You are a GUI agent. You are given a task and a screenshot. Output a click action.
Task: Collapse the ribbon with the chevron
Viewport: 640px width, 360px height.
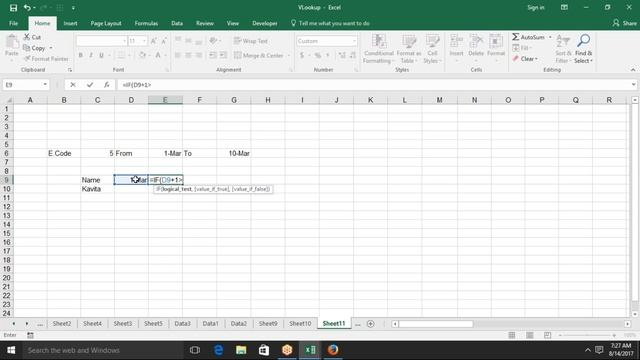[x=633, y=70]
